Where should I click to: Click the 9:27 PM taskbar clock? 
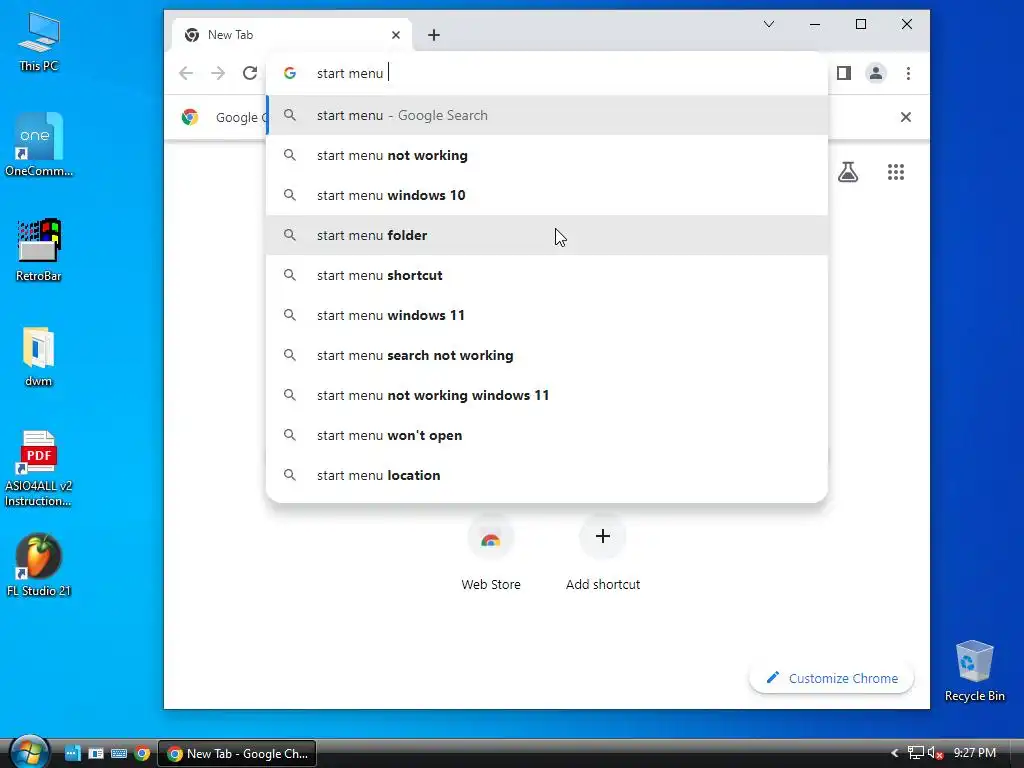pyautogui.click(x=974, y=754)
